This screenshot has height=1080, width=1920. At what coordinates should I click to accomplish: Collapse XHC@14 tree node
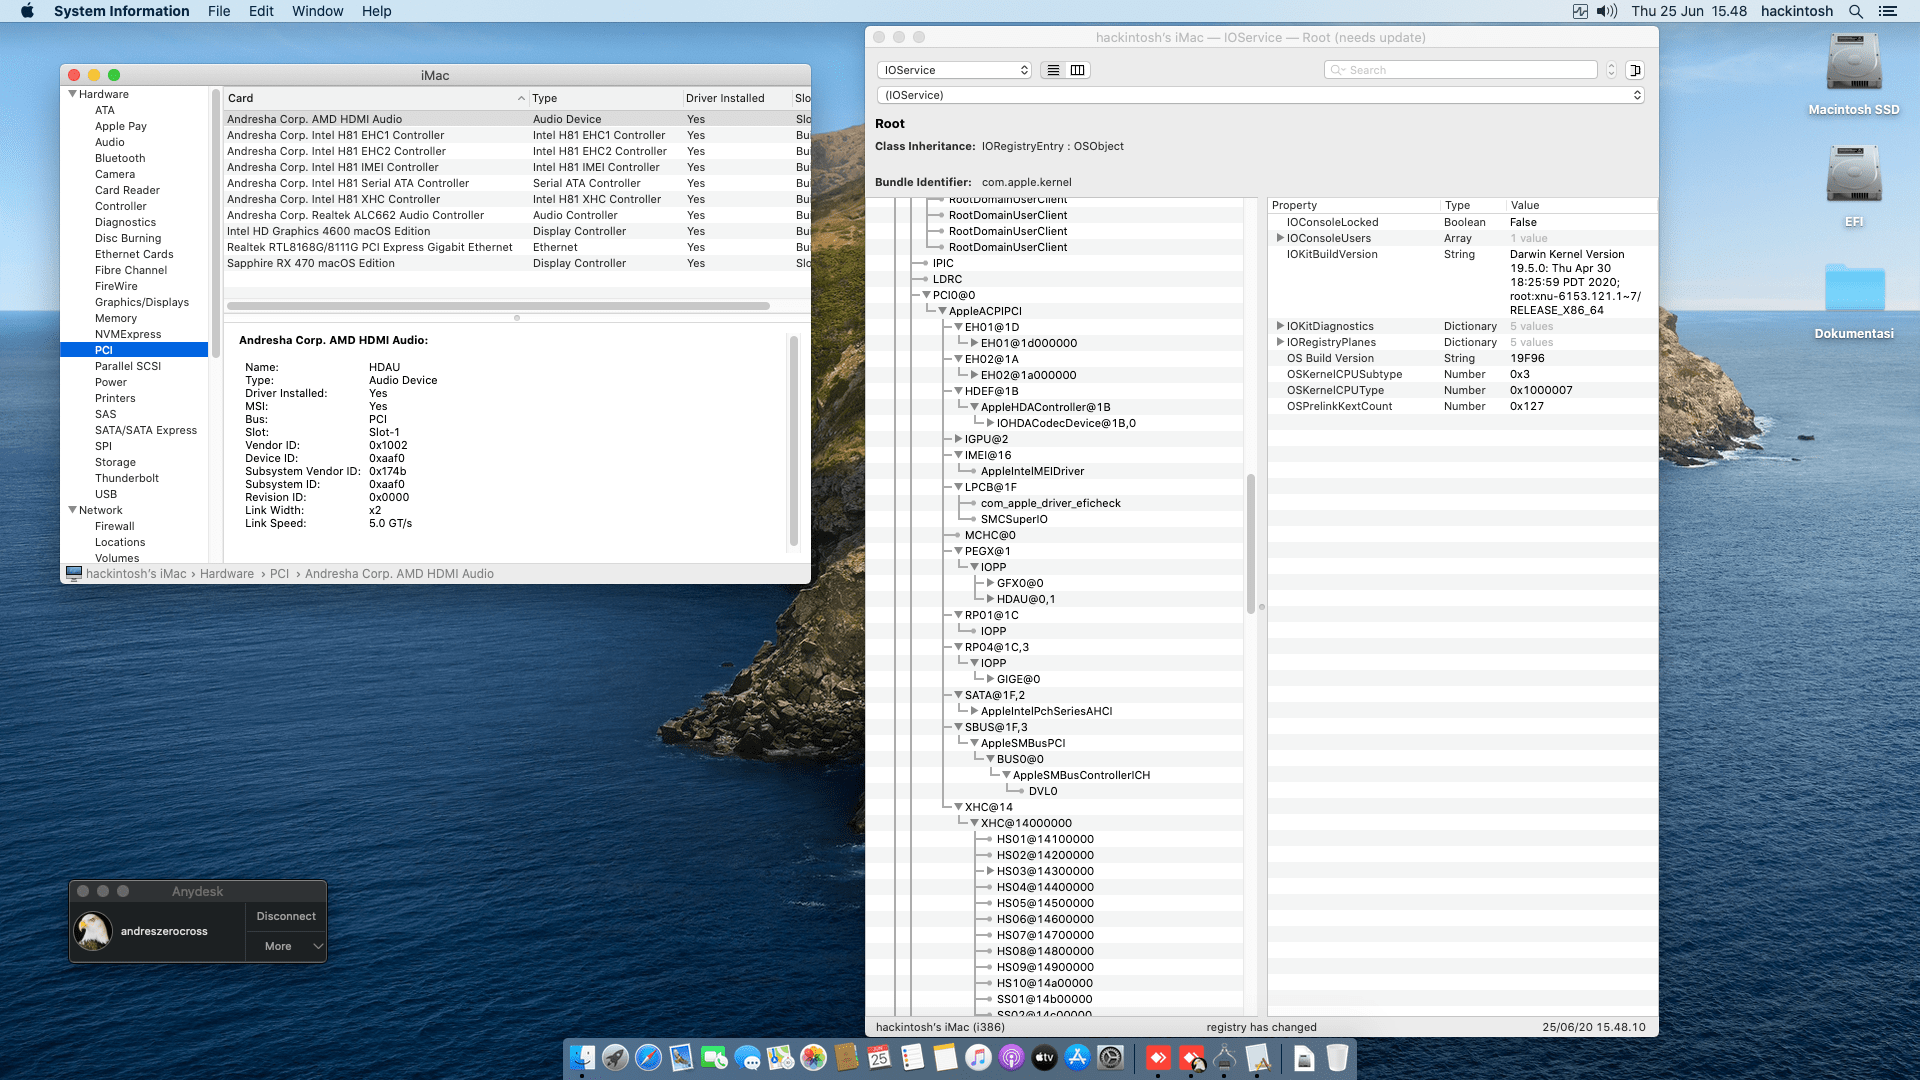tap(958, 807)
